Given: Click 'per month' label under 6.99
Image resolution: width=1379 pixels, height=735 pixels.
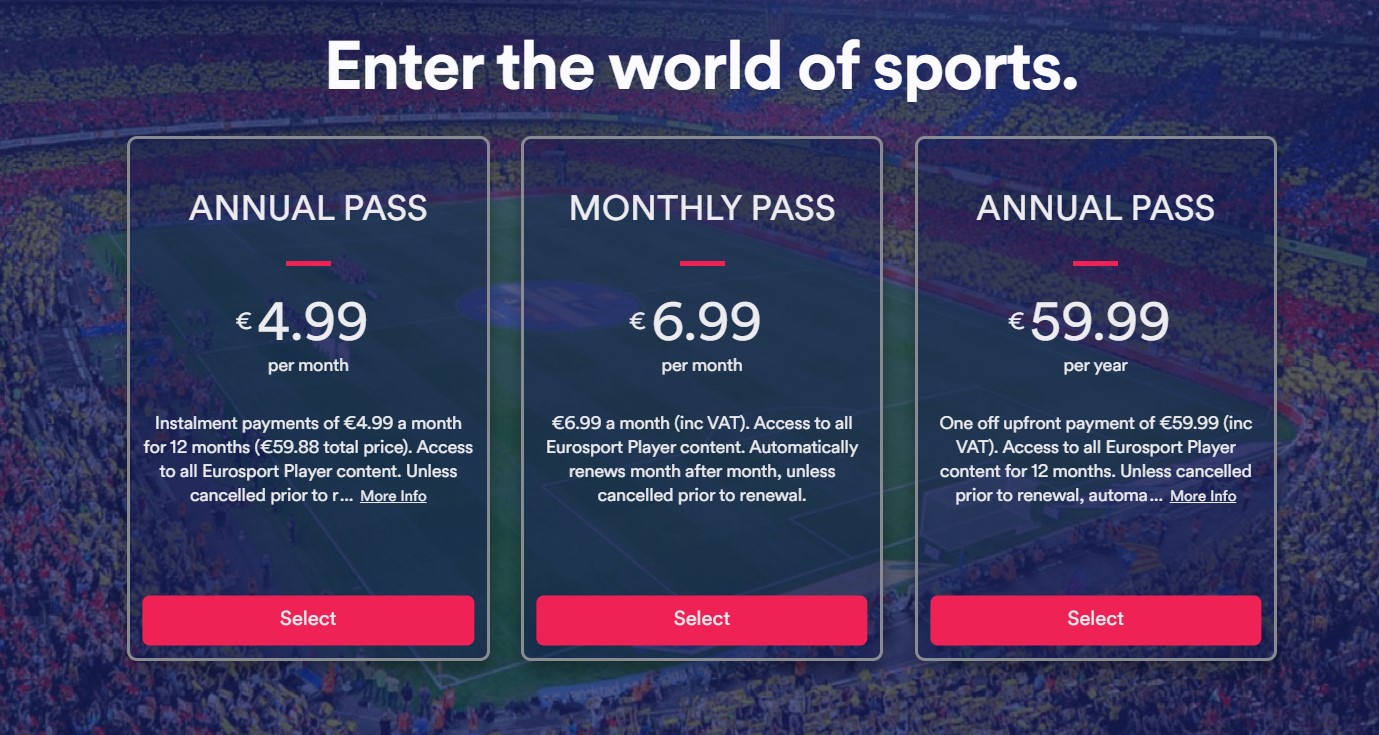Looking at the screenshot, I should coord(702,366).
